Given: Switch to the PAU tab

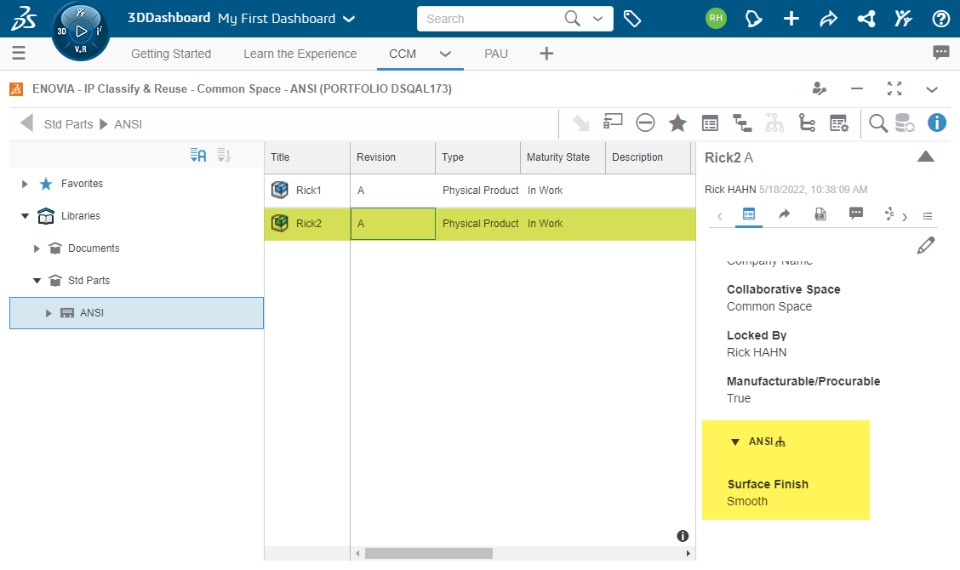Looking at the screenshot, I should [496, 54].
